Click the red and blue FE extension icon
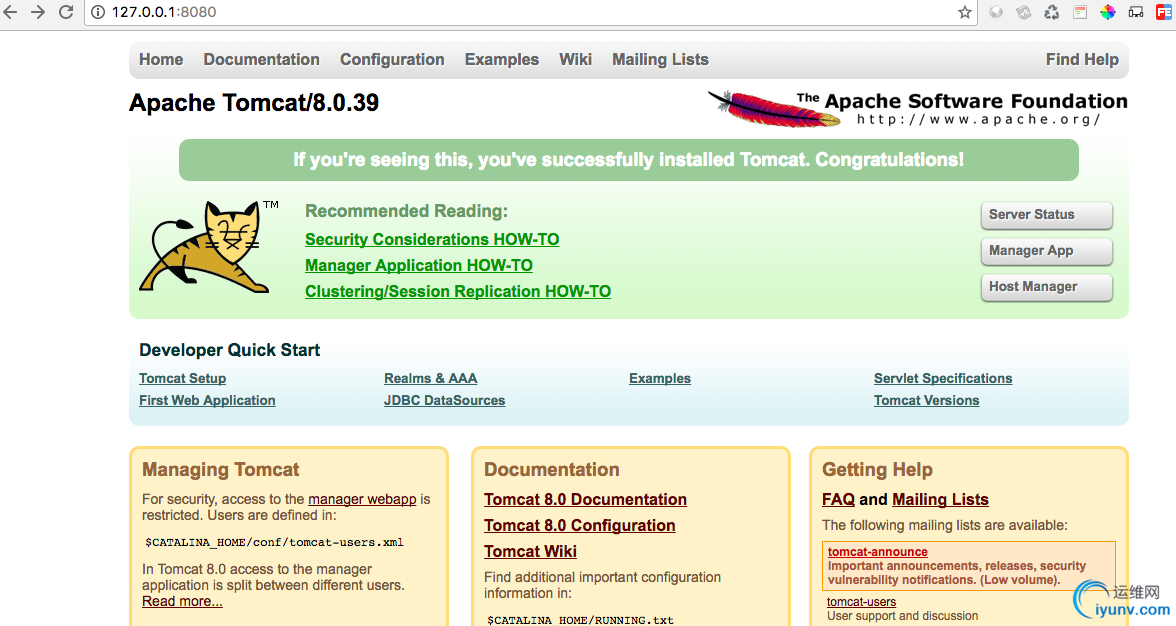The image size is (1176, 626). pyautogui.click(x=1164, y=12)
